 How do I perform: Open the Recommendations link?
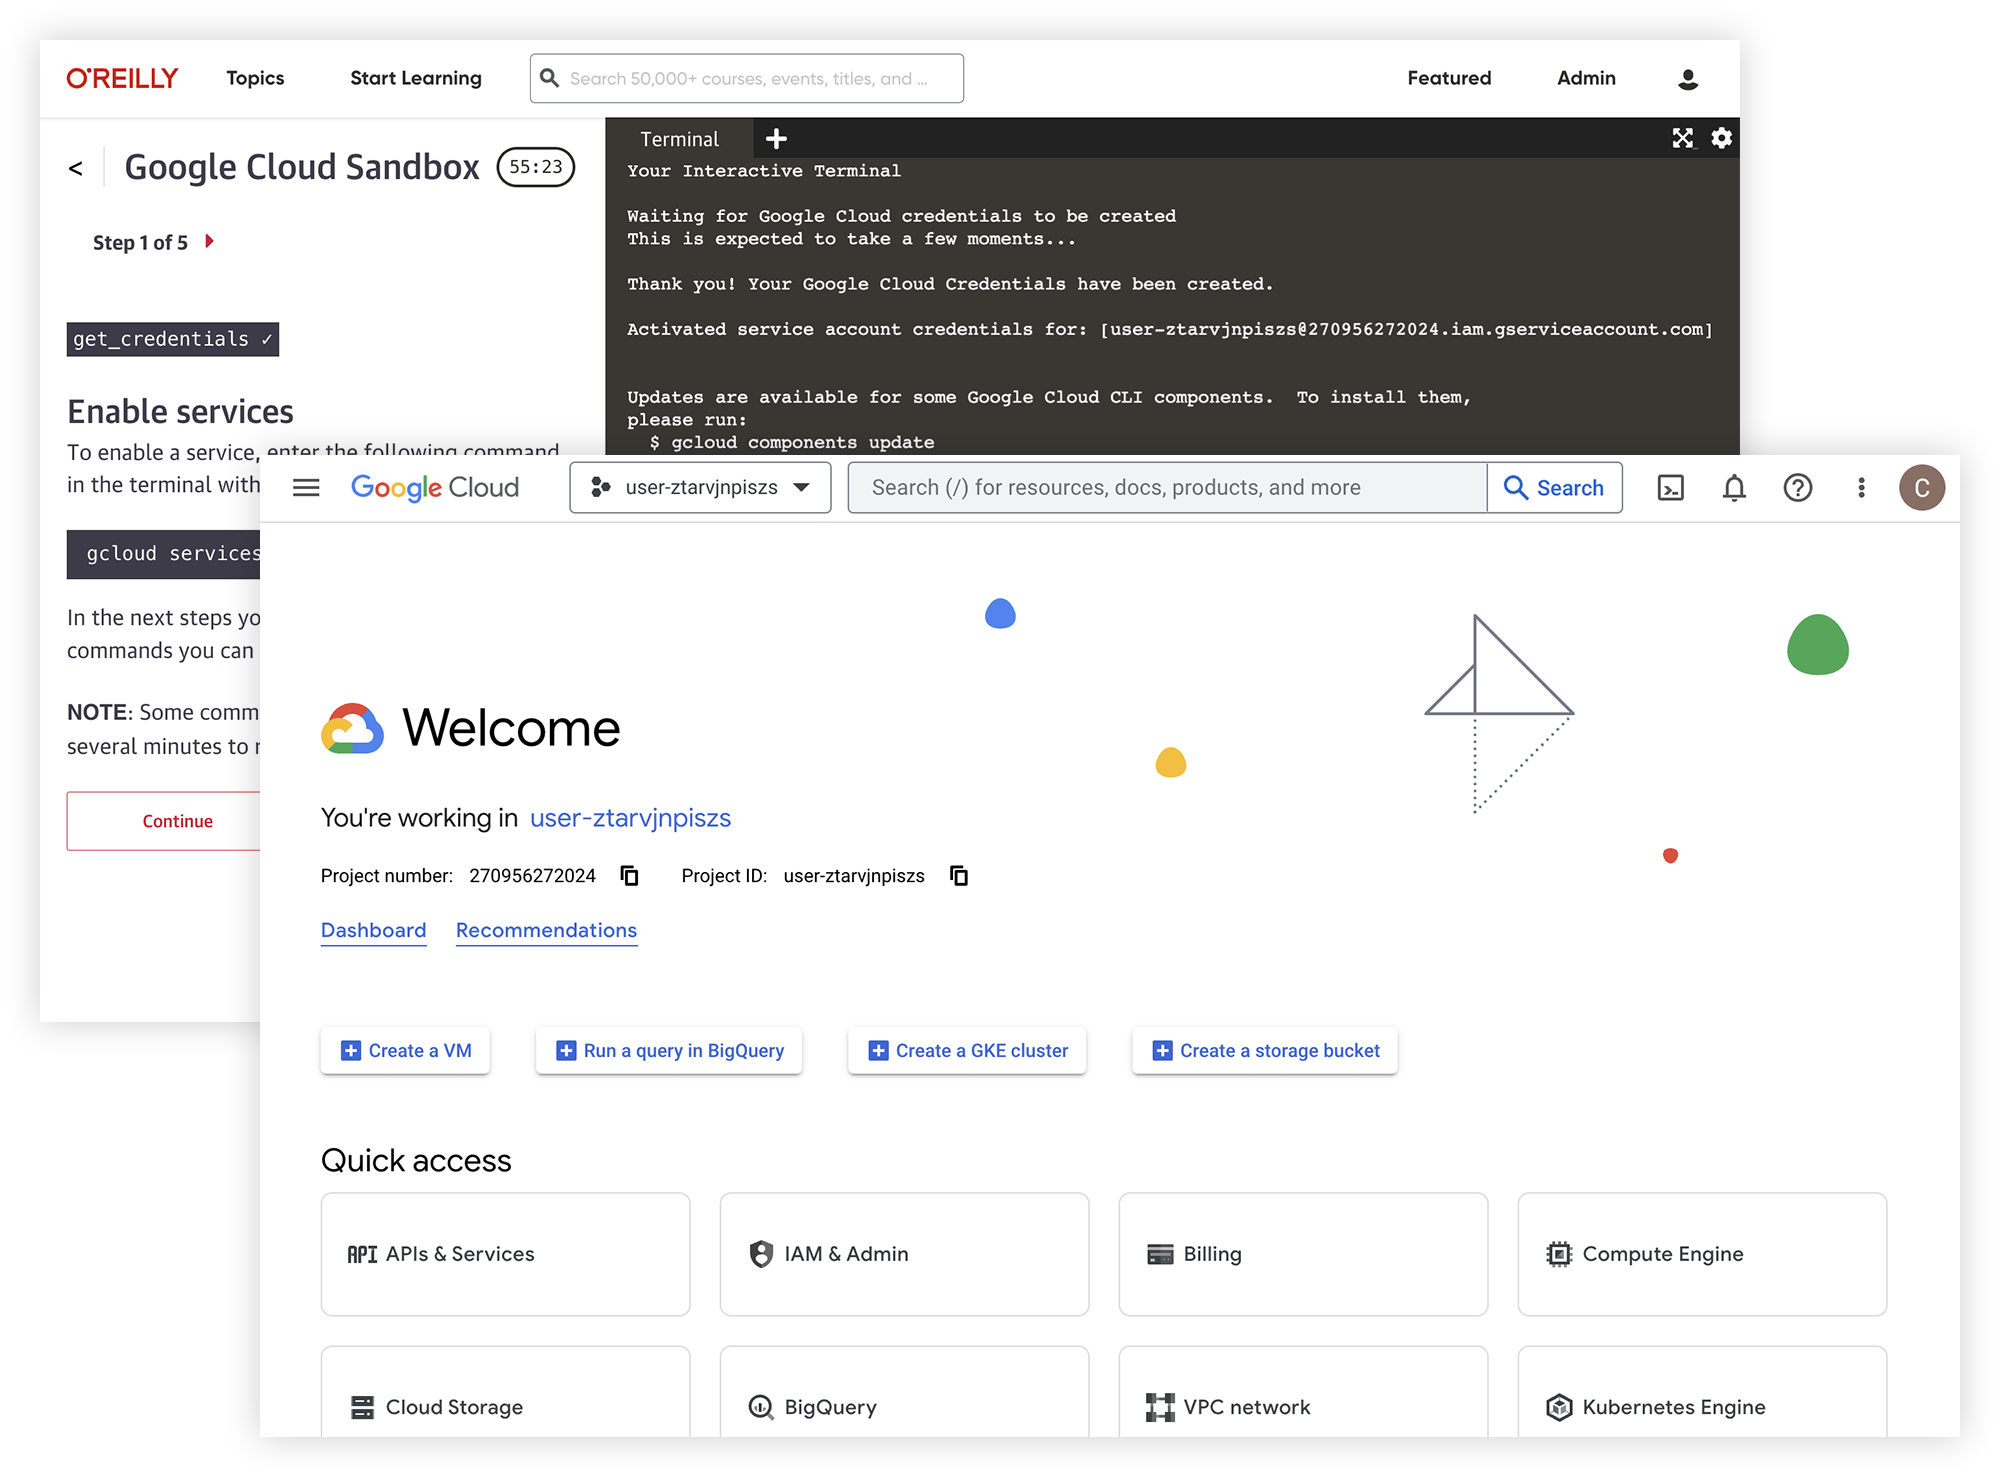tap(546, 930)
